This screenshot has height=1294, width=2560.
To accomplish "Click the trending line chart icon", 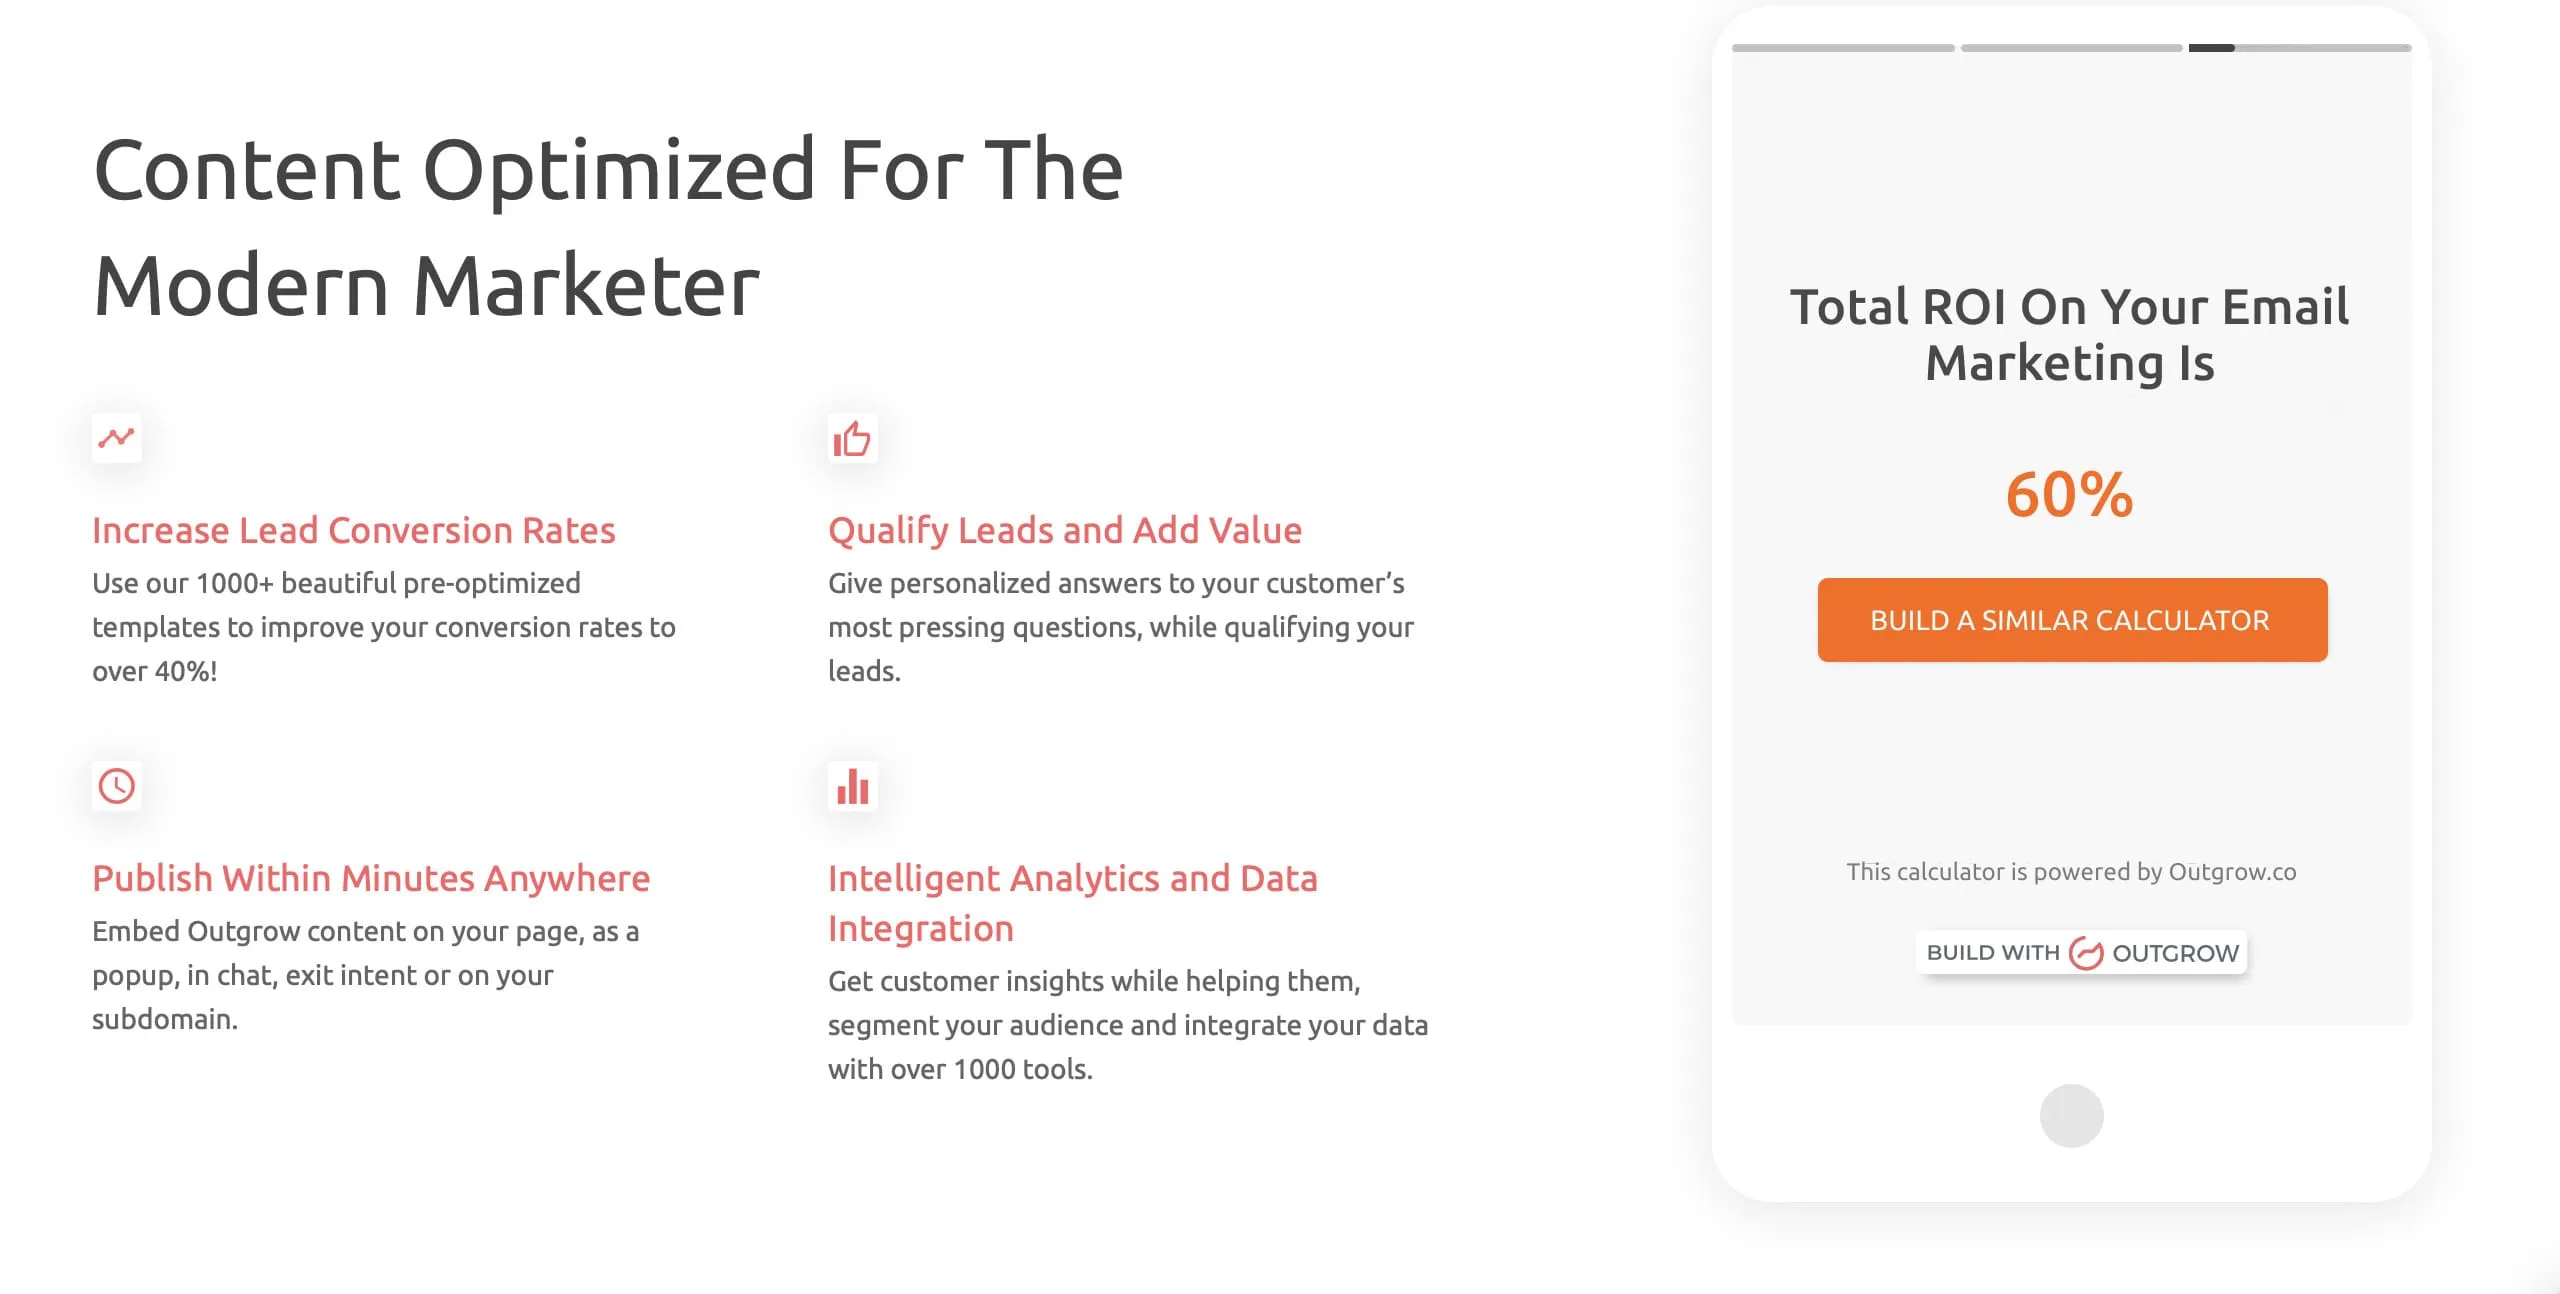I will [116, 437].
